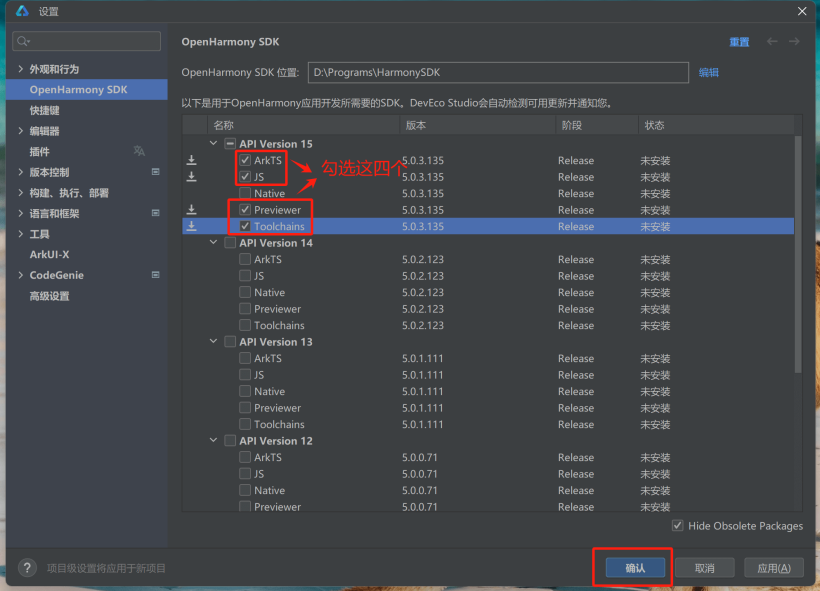Open help via the question mark icon

tap(28, 568)
